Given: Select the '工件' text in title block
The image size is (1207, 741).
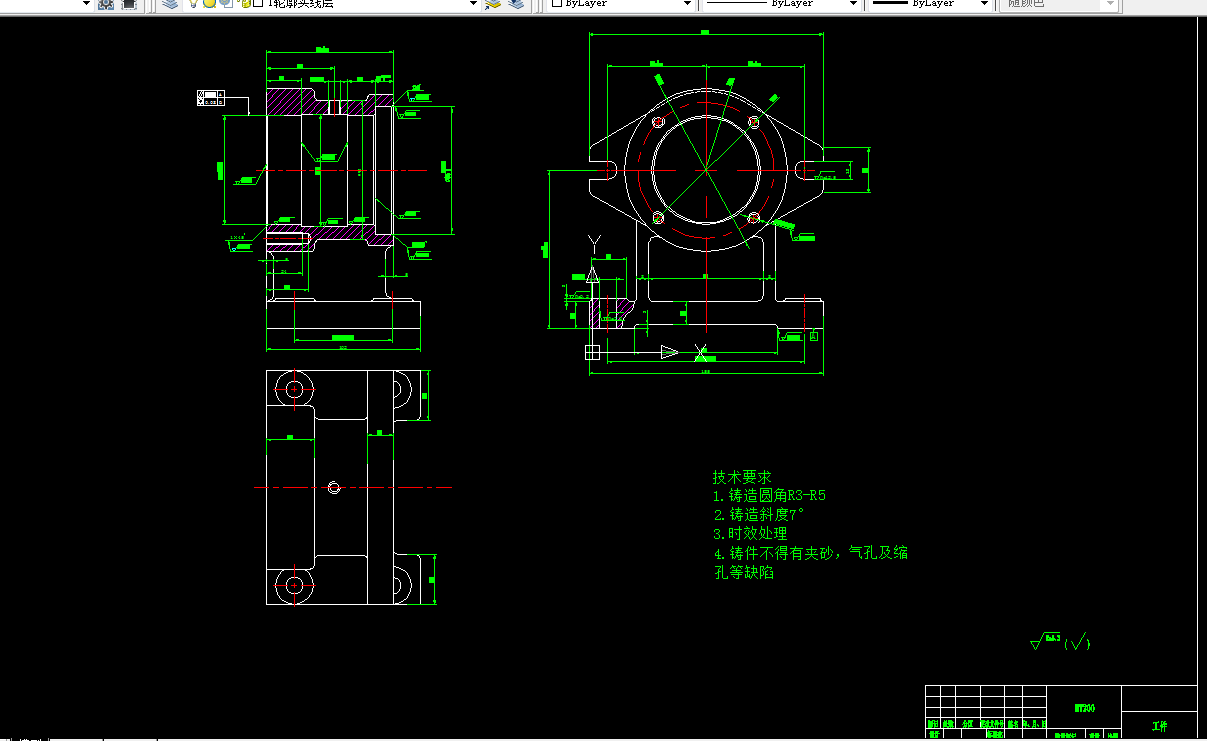Looking at the screenshot, I should click(x=1159, y=726).
